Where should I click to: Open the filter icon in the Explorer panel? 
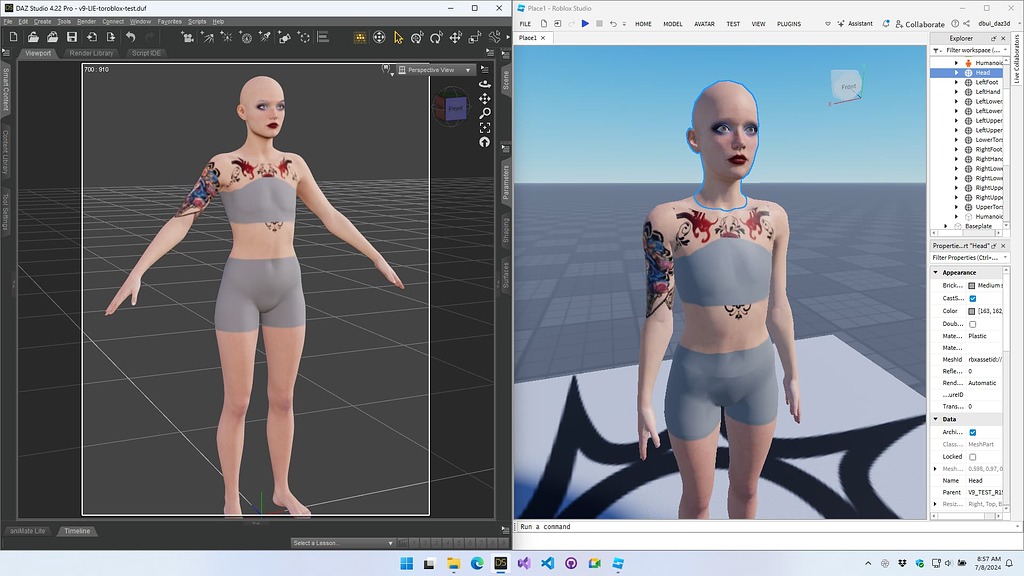point(936,49)
